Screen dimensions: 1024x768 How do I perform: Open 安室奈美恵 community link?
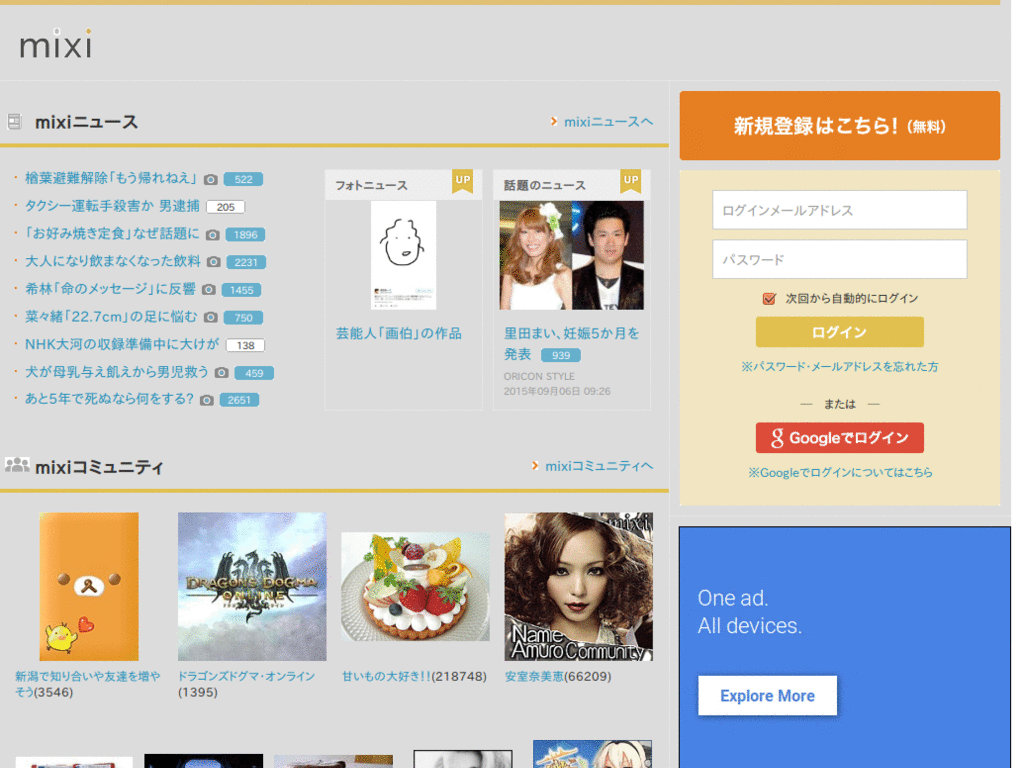[534, 677]
